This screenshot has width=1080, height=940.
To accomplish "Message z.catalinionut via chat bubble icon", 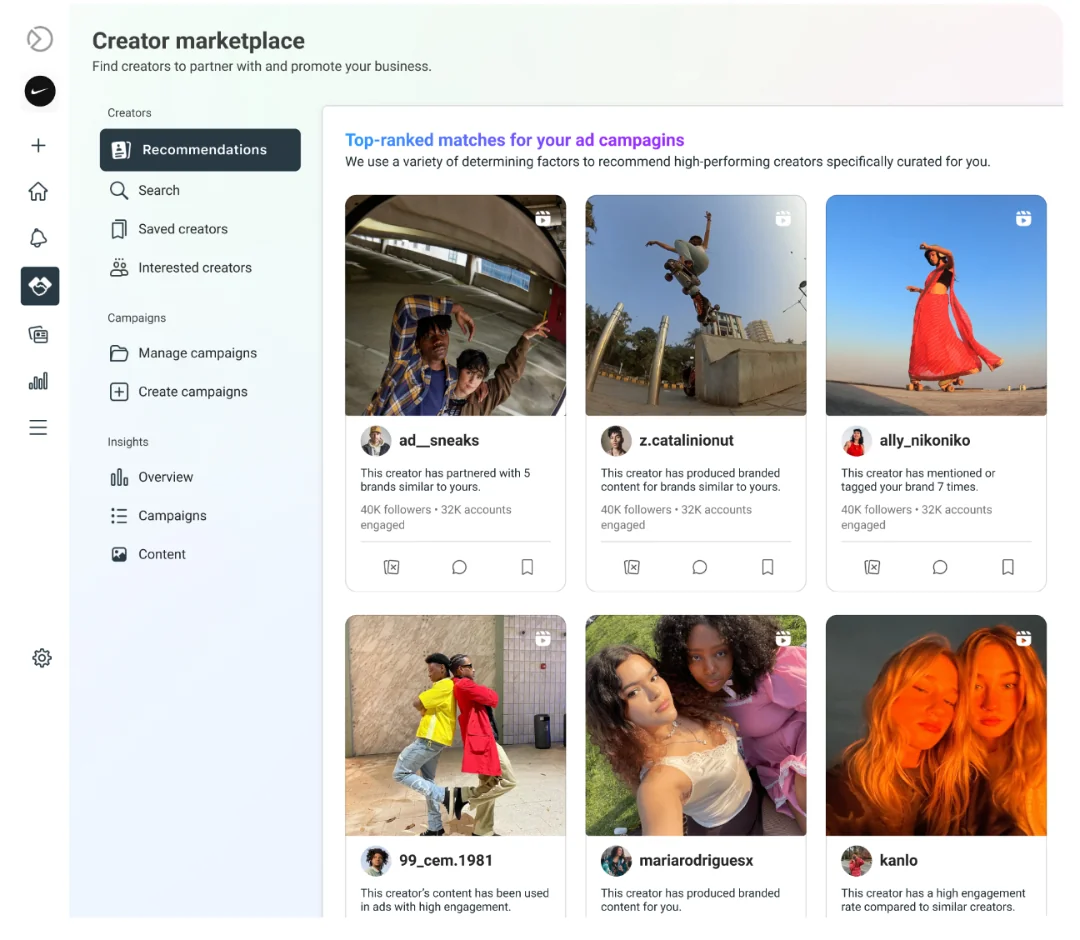I will point(700,567).
